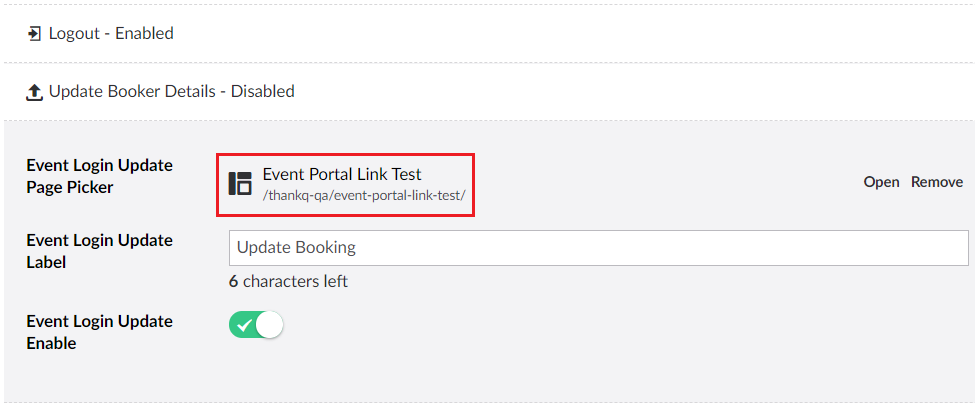
Task: Expand the Logout - Enabled section
Action: point(110,33)
